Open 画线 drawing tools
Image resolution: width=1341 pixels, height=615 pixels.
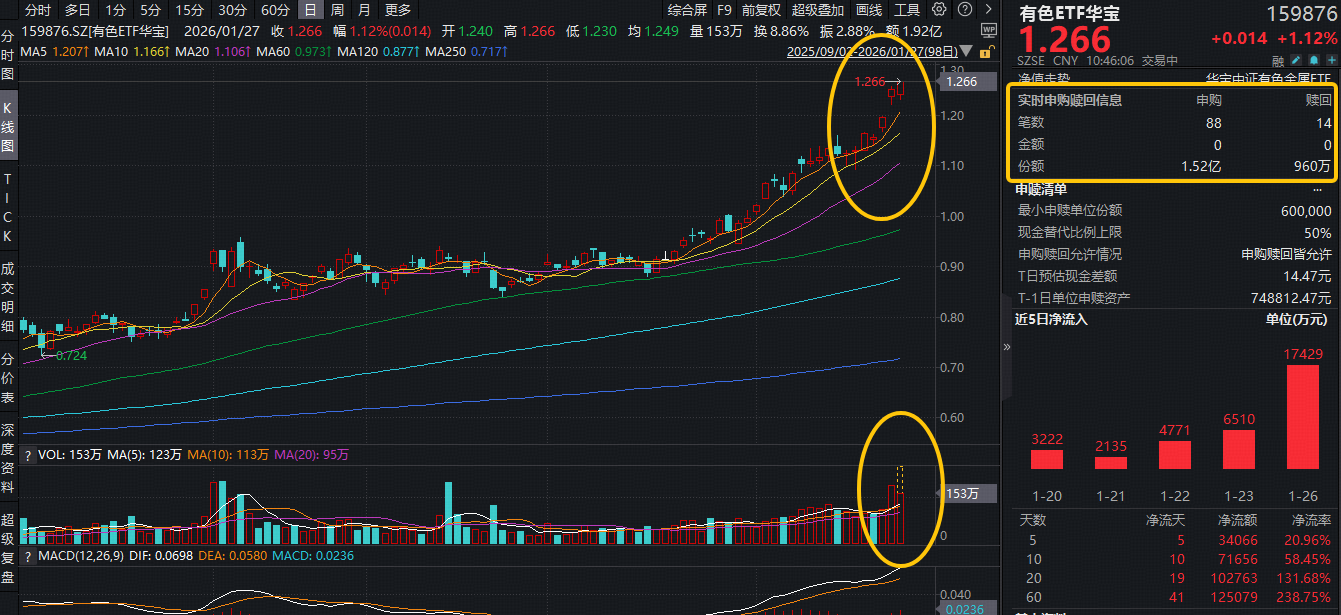869,10
